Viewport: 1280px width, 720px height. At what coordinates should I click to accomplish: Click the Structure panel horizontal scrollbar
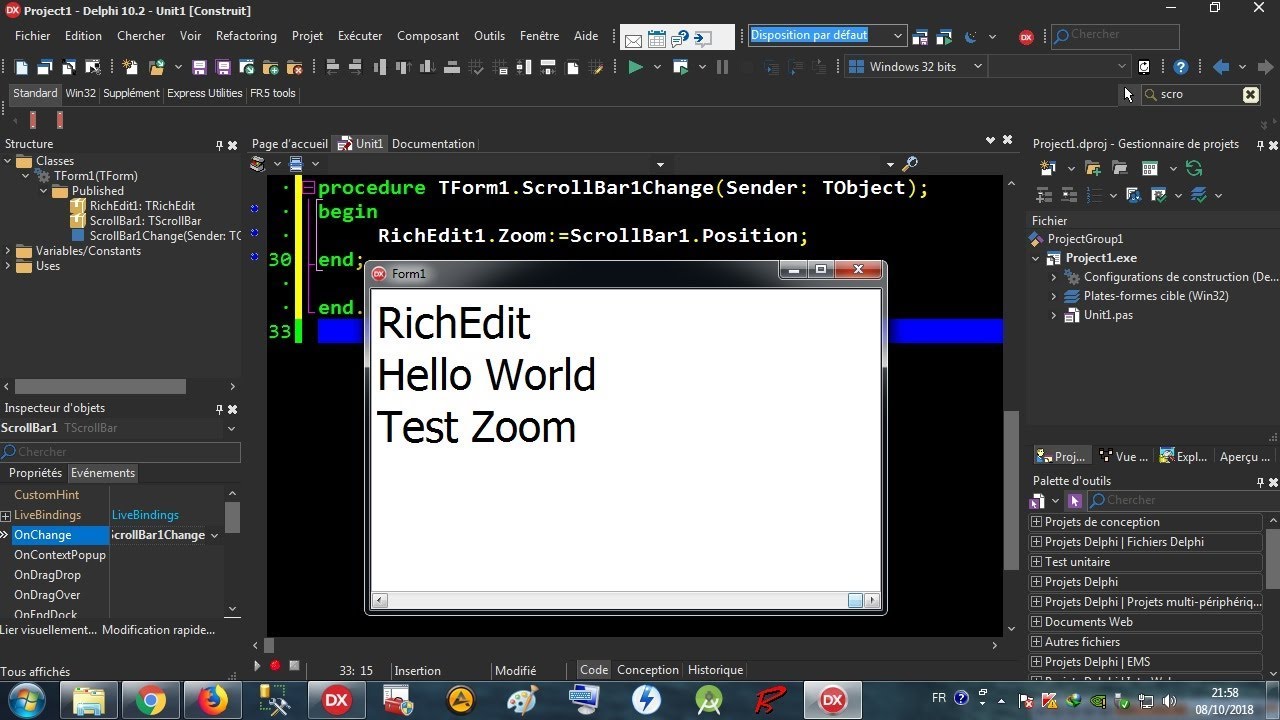click(x=100, y=386)
